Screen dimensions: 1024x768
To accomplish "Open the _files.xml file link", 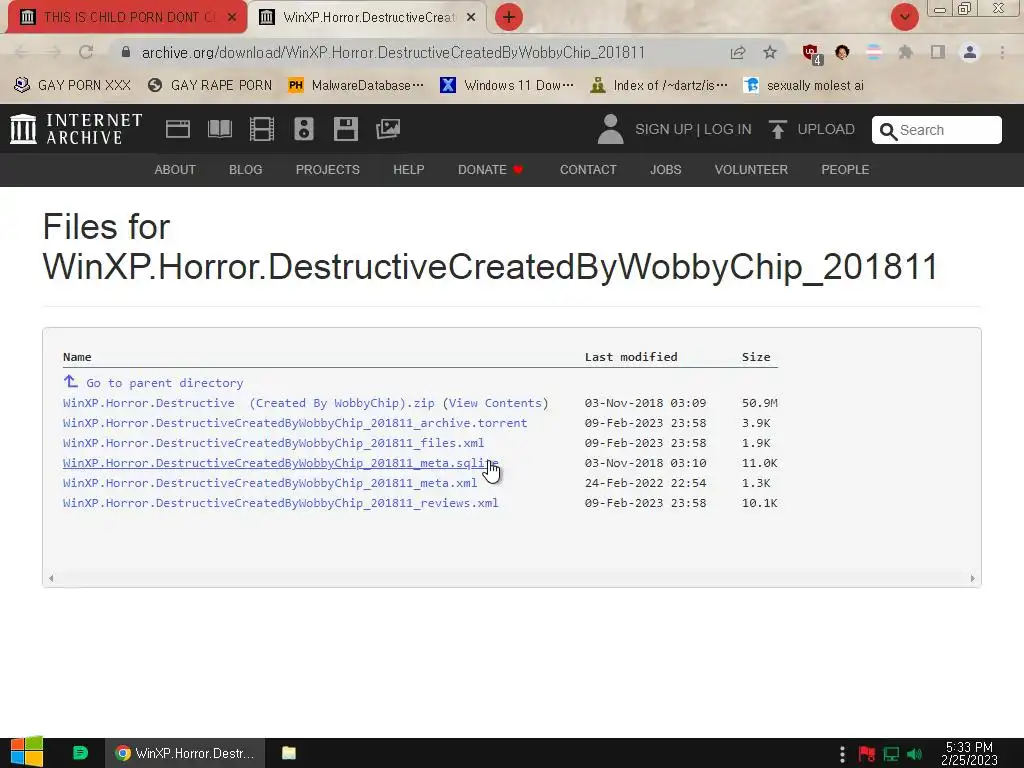I will [x=273, y=443].
